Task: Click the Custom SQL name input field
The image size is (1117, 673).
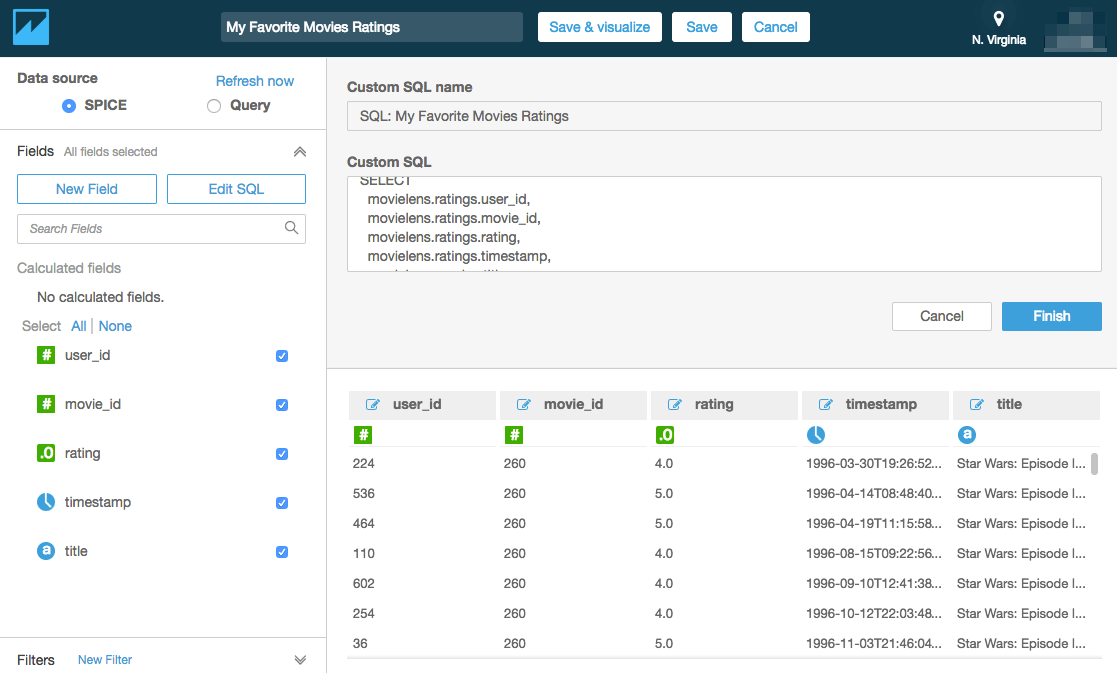Action: [x=724, y=116]
